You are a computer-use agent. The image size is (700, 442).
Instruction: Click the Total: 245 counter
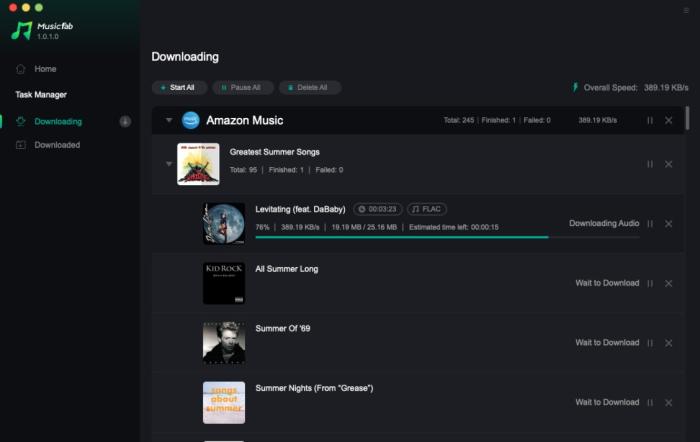(458, 120)
